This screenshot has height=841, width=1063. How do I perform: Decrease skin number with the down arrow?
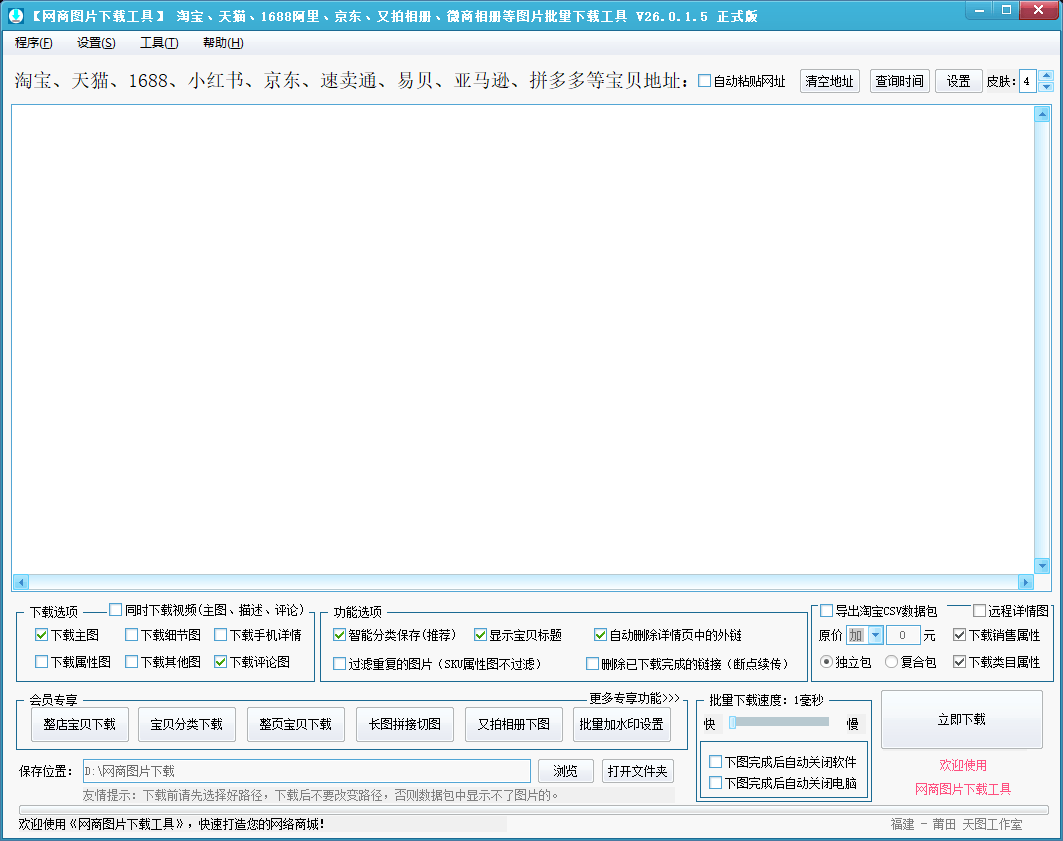coord(1046,87)
